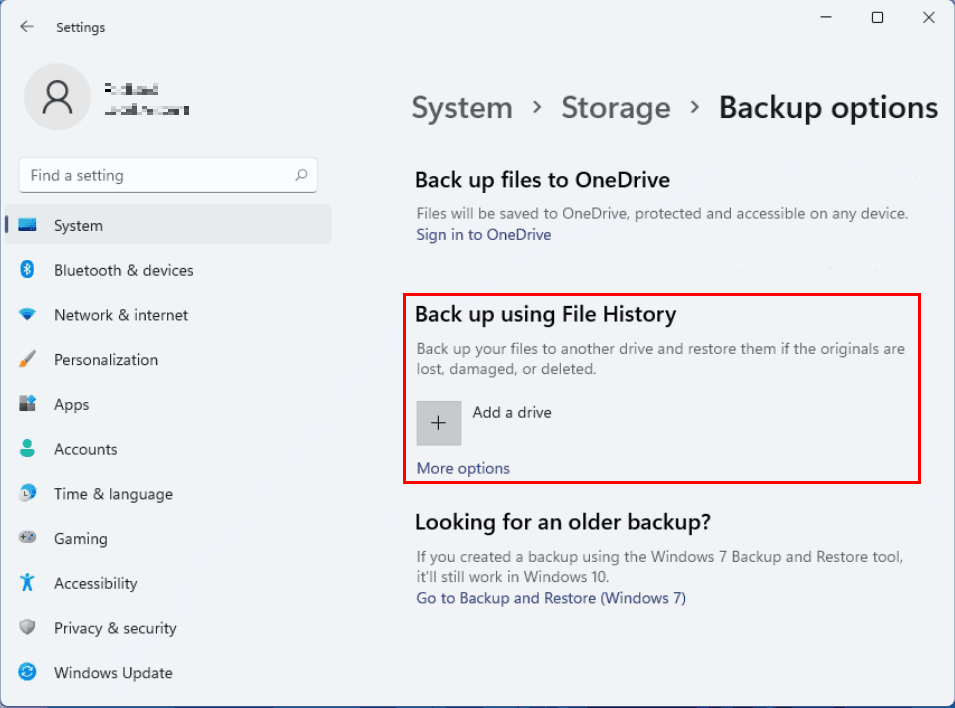Click the Add a drive plus button
This screenshot has height=708, width=955.
tap(439, 423)
